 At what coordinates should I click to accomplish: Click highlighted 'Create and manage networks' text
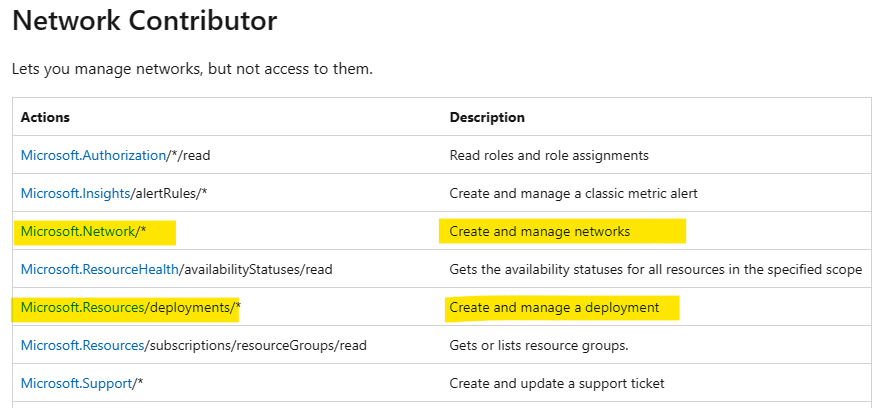[x=540, y=231]
